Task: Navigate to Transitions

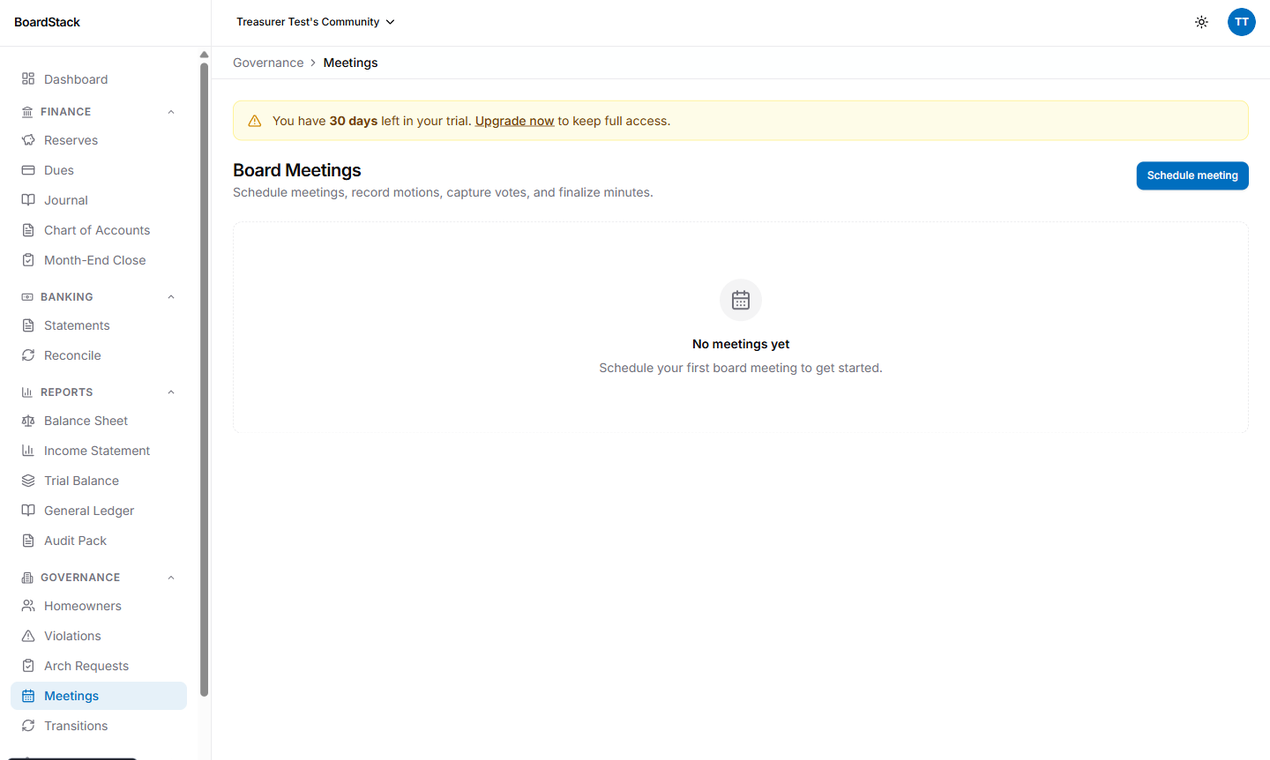Action: click(99, 726)
